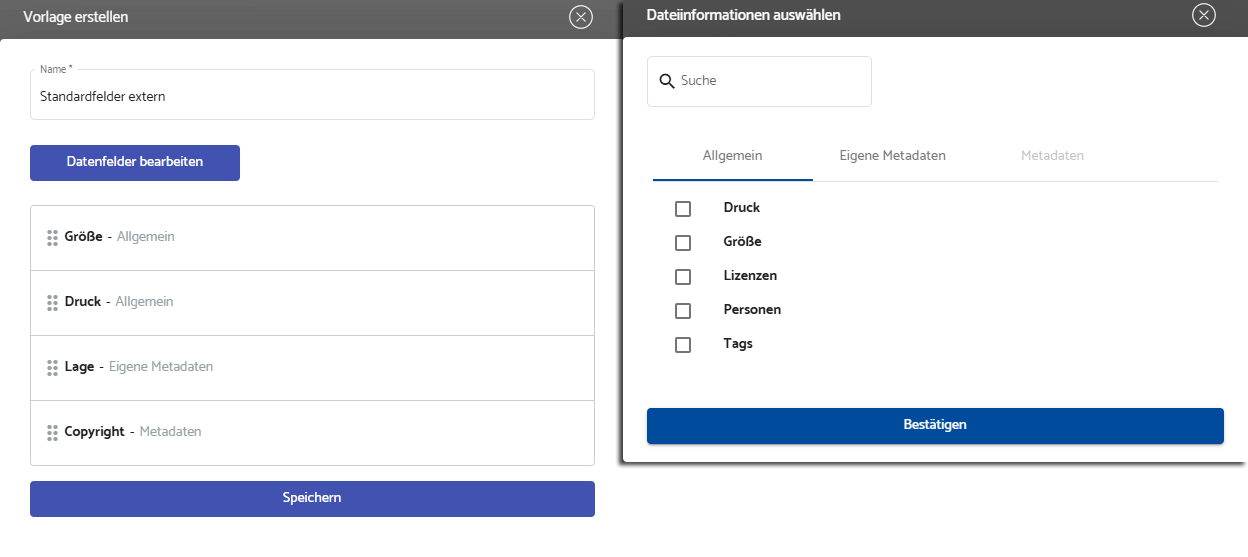Click the Speichern button
This screenshot has height=557, width=1248.
point(312,498)
